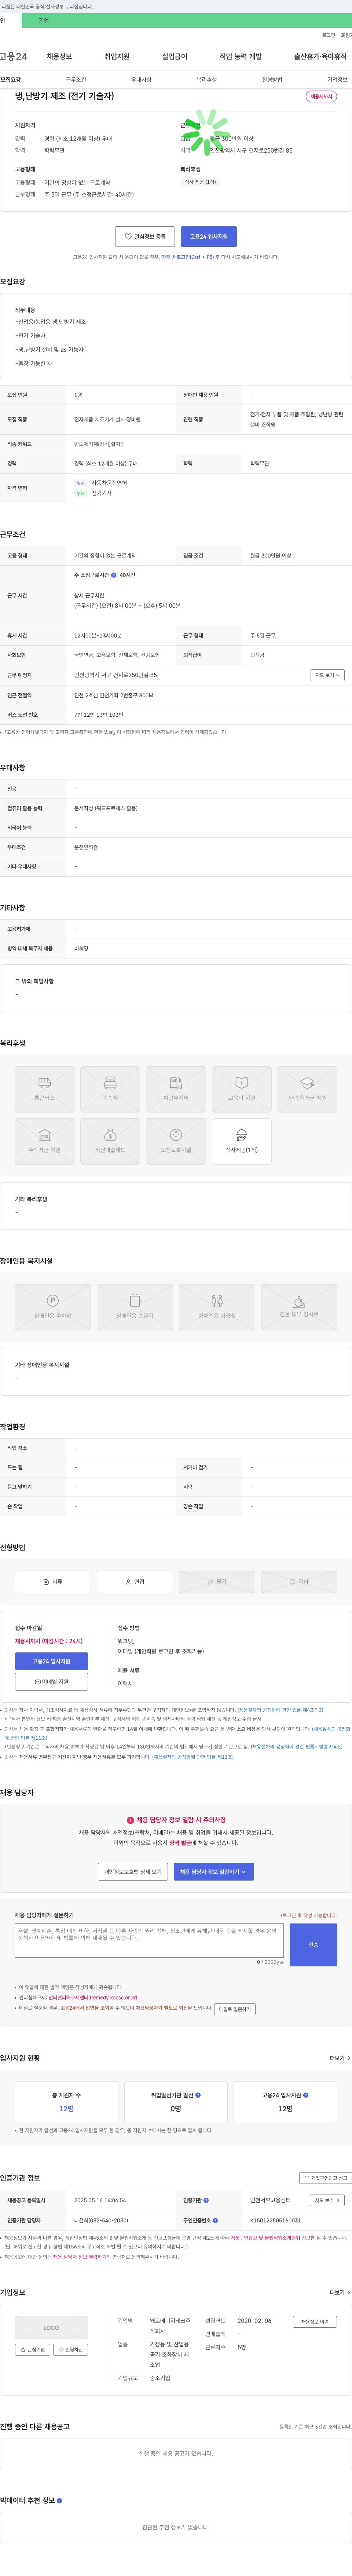
Task: Select the 기숙사 welfare icon
Action: click(110, 1089)
